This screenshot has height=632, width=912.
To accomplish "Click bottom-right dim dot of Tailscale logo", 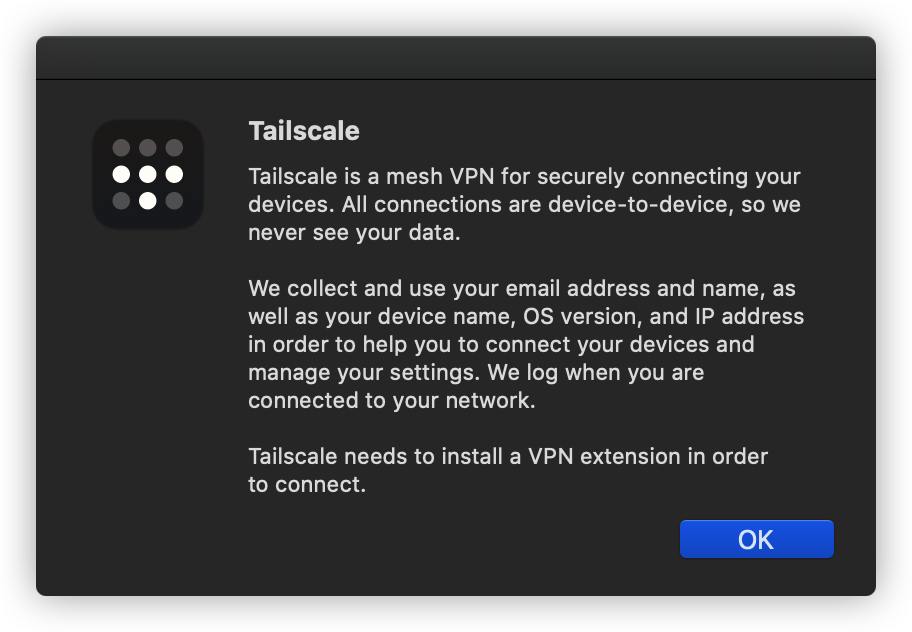I will click(x=174, y=200).
